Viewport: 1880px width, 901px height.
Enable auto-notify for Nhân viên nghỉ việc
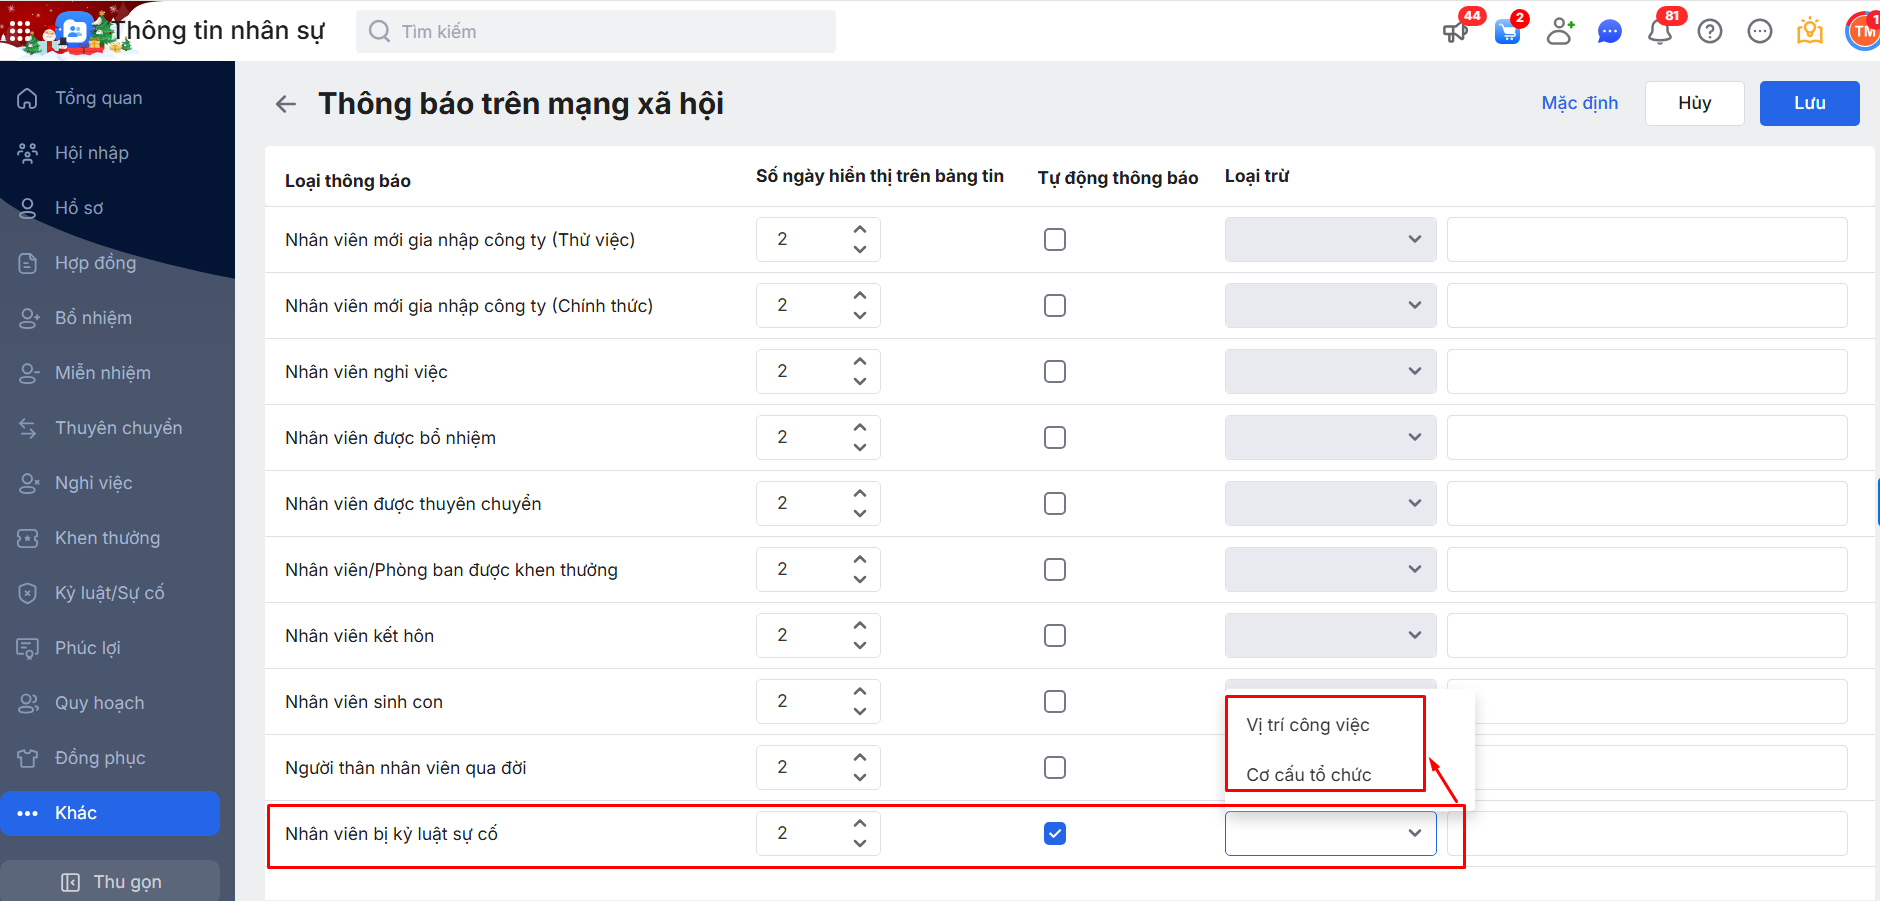[x=1055, y=371]
